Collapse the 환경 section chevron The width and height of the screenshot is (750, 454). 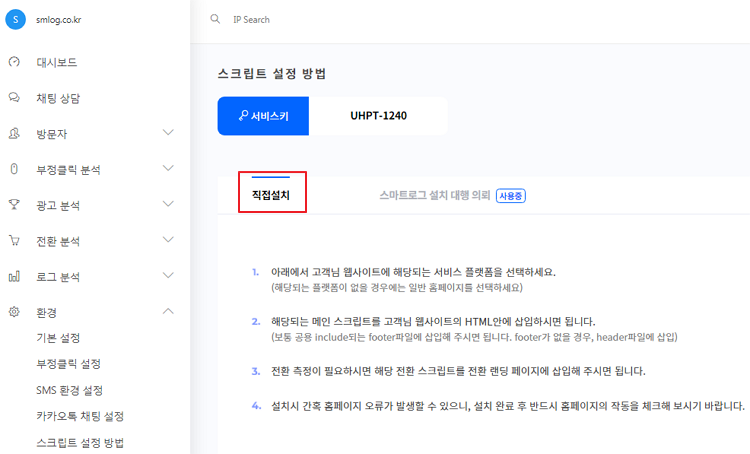pyautogui.click(x=168, y=311)
